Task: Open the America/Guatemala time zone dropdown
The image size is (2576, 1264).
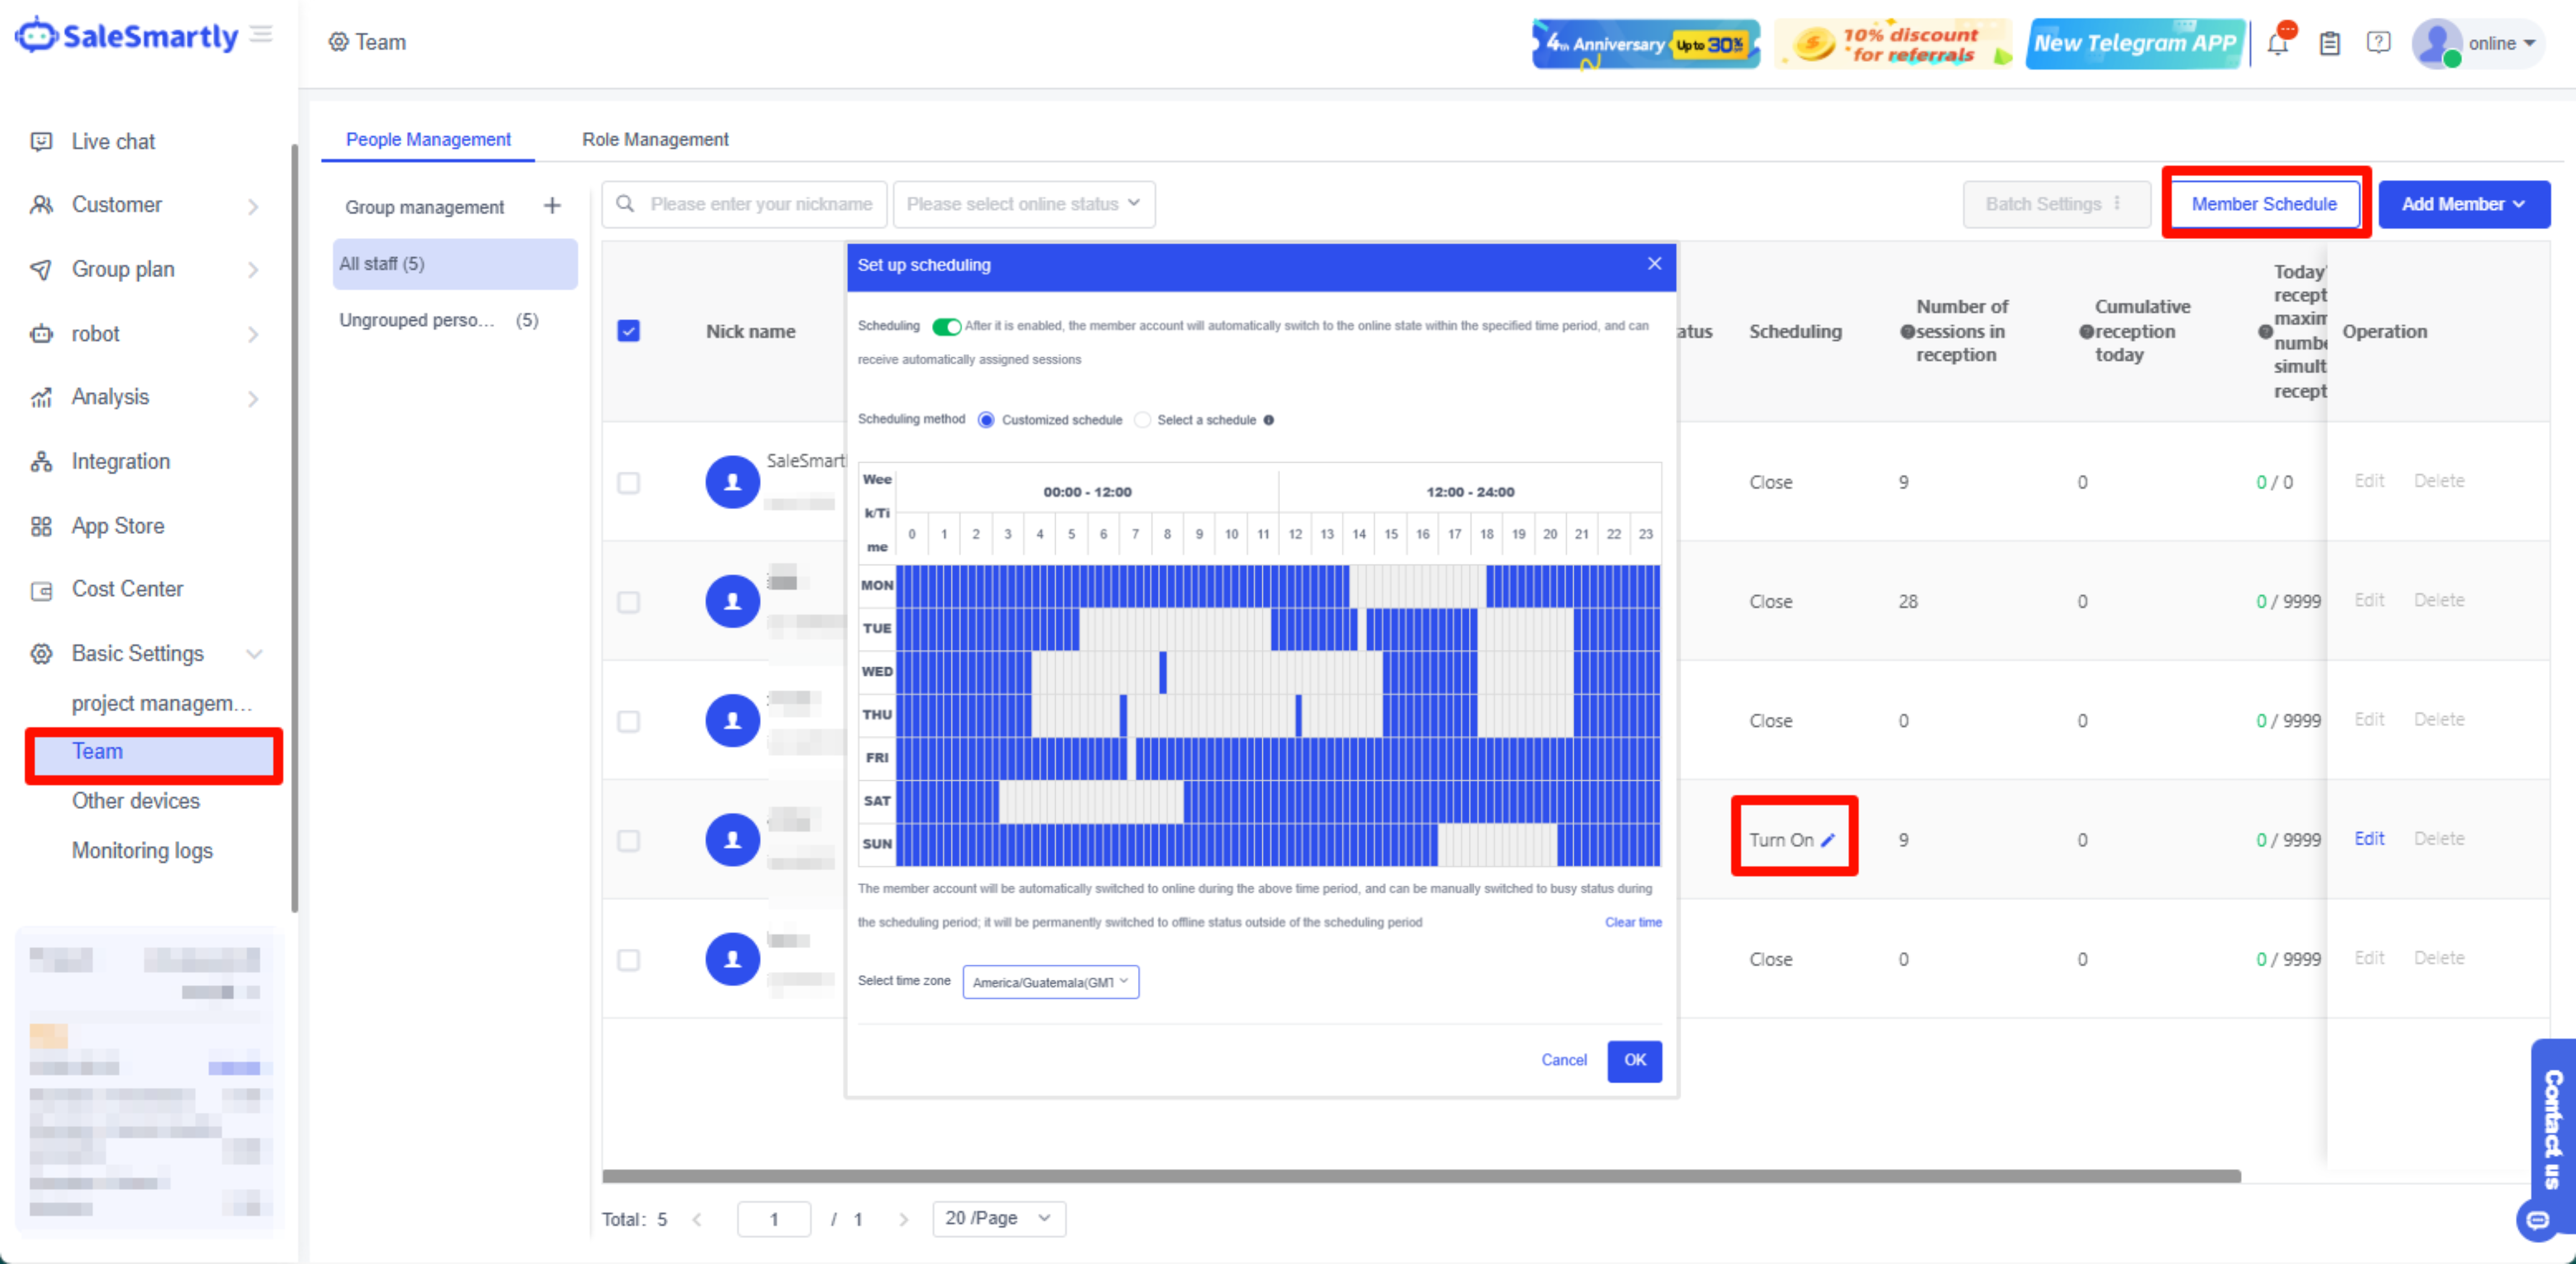Action: [1050, 981]
